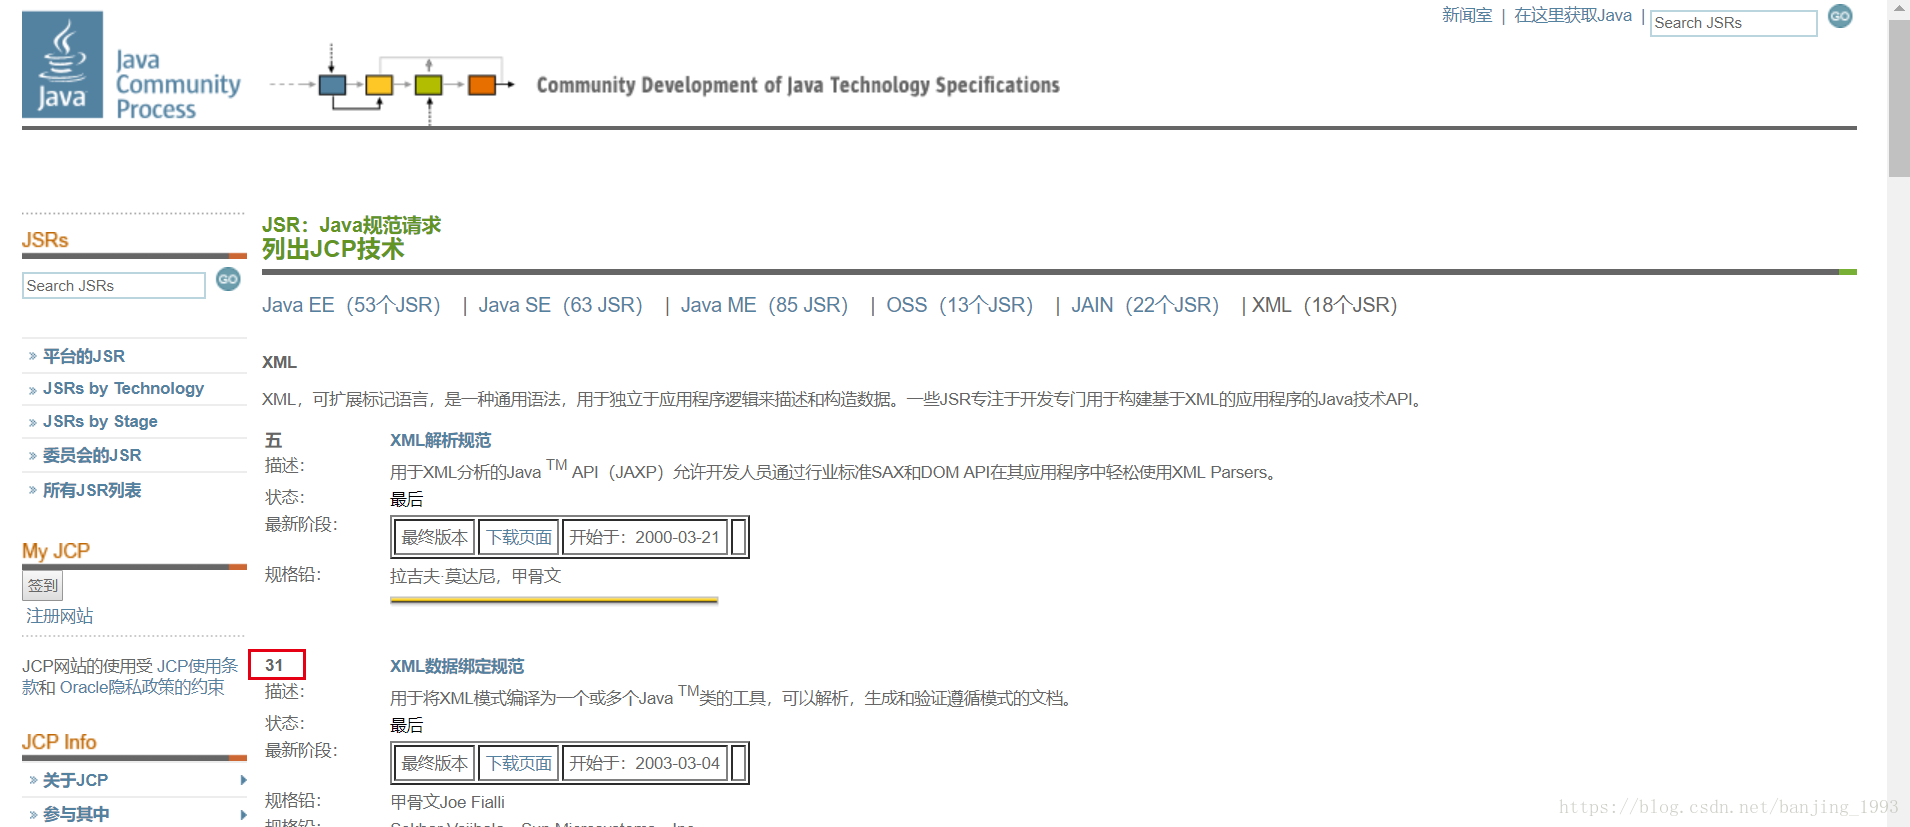Focus the sidebar Search JSRs field

[x=114, y=286]
